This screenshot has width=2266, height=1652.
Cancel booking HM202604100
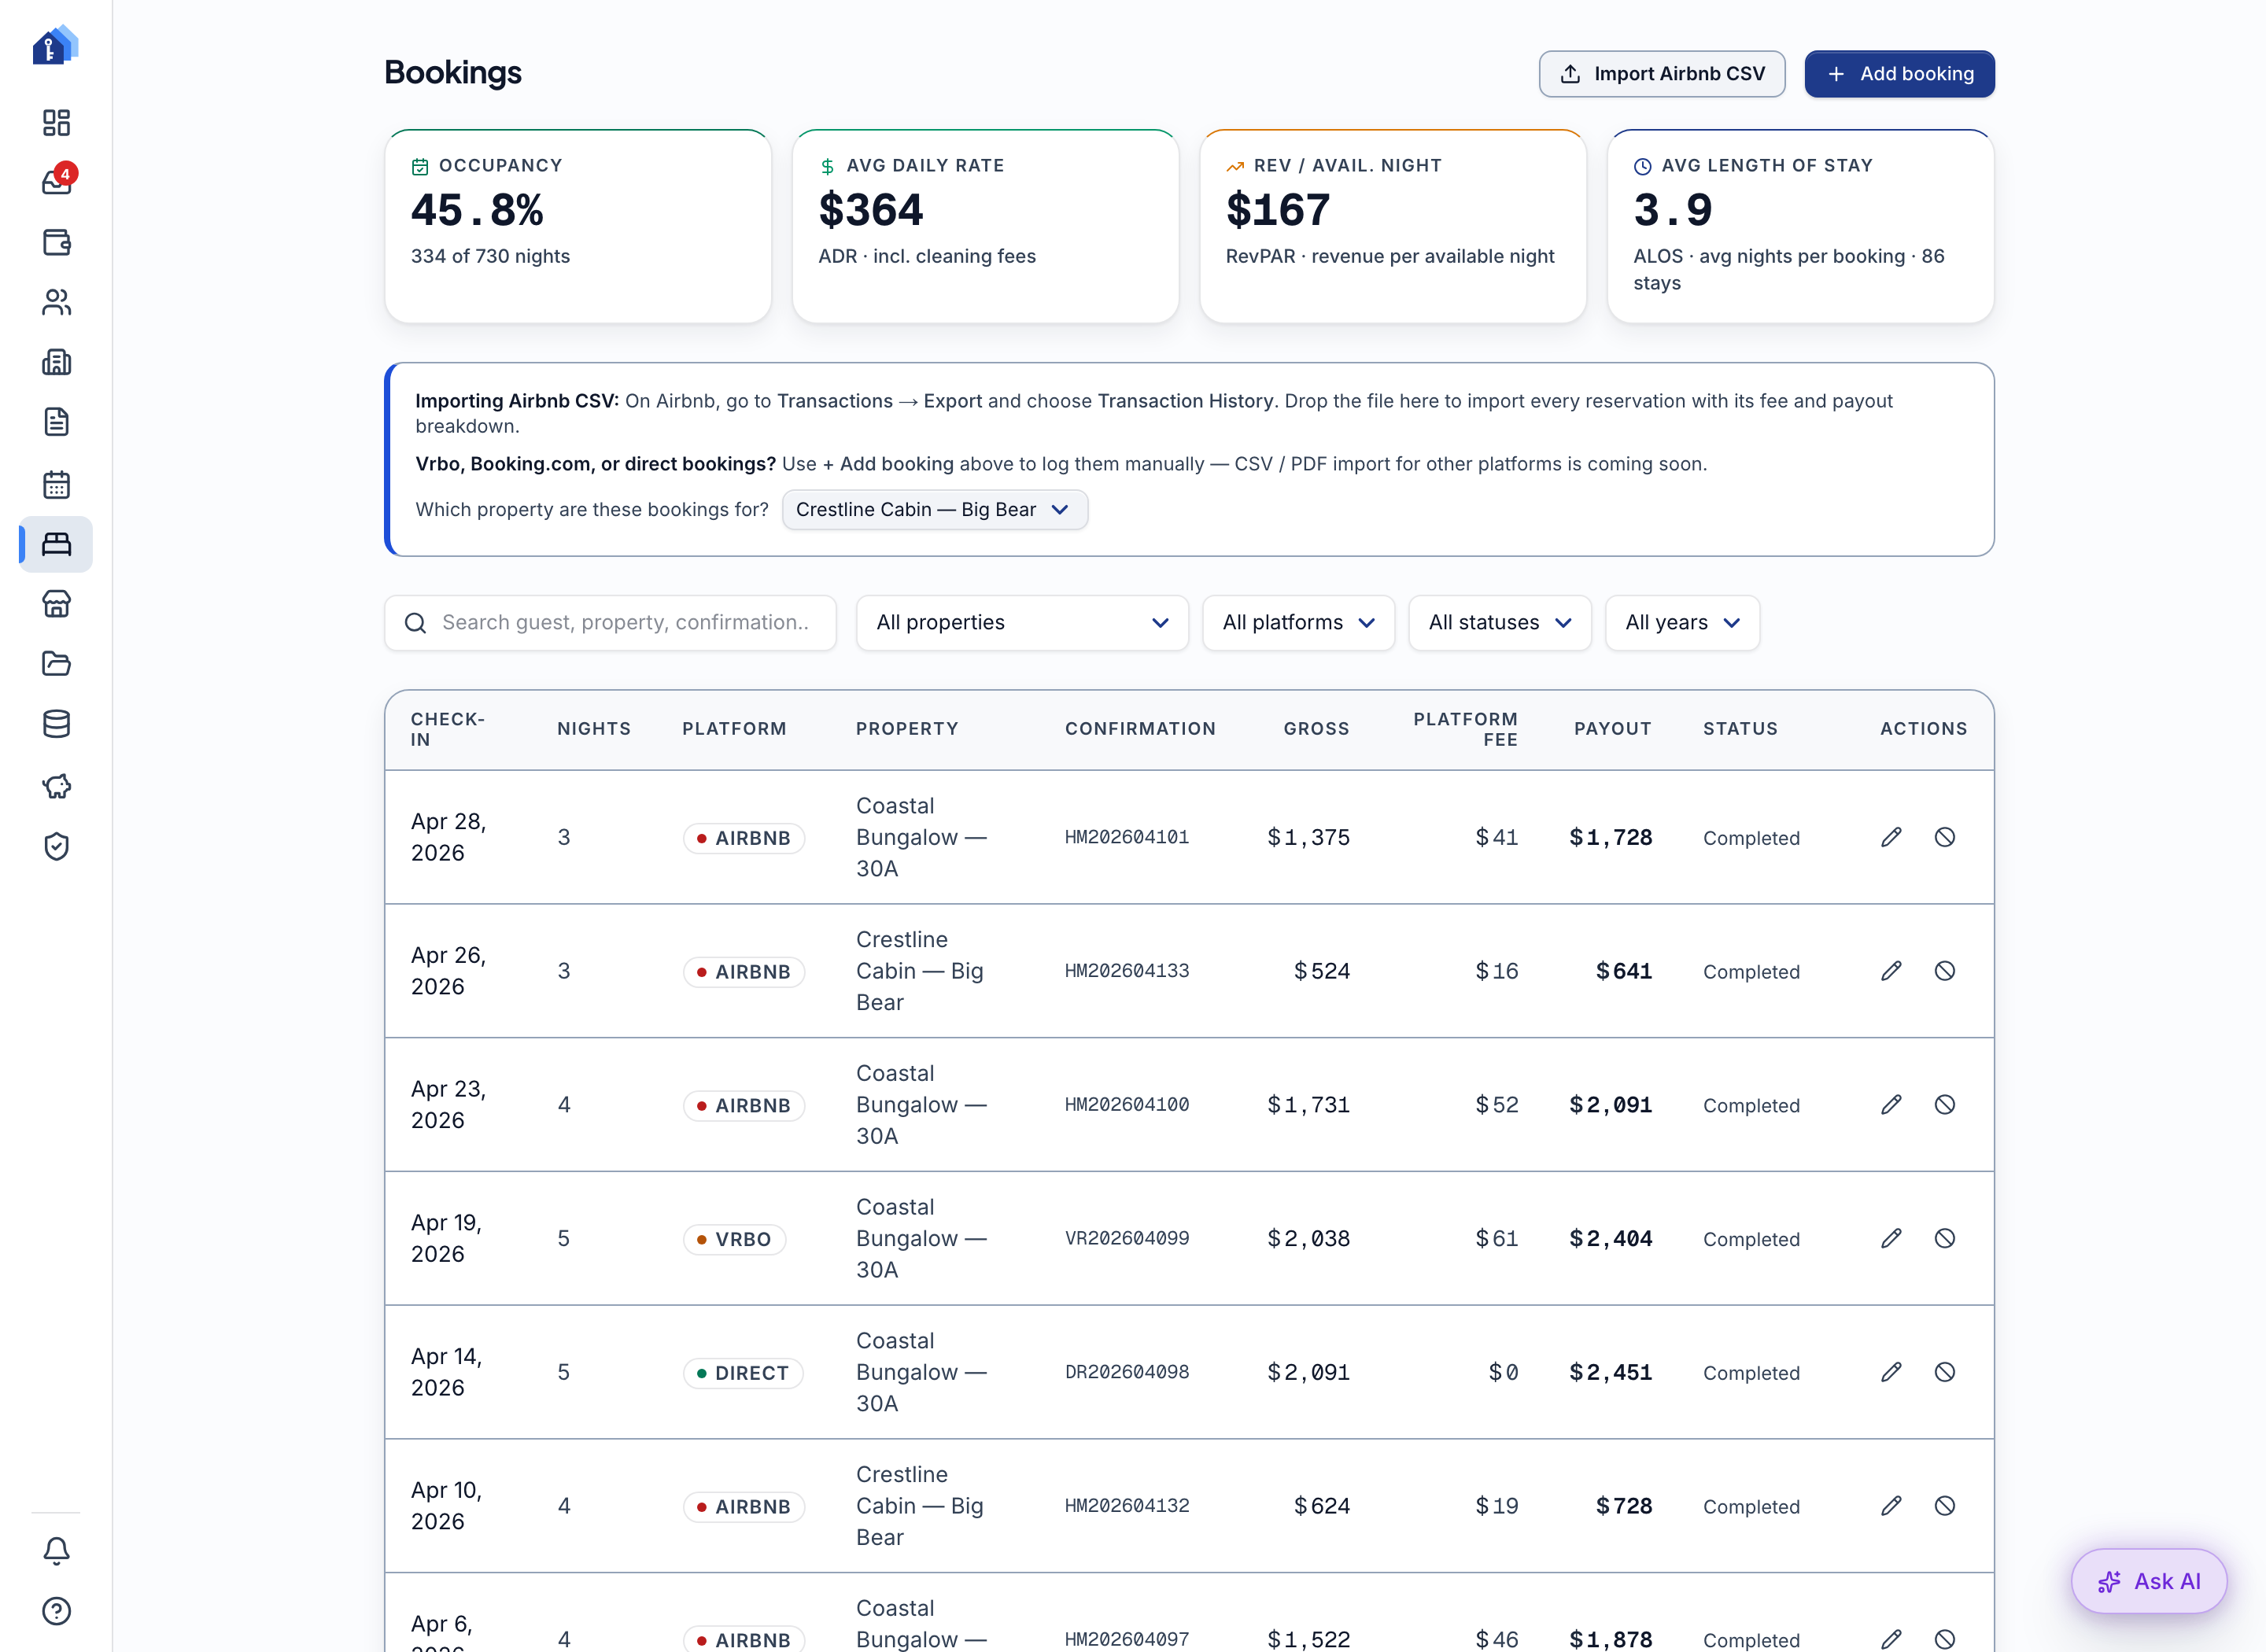(1944, 1105)
